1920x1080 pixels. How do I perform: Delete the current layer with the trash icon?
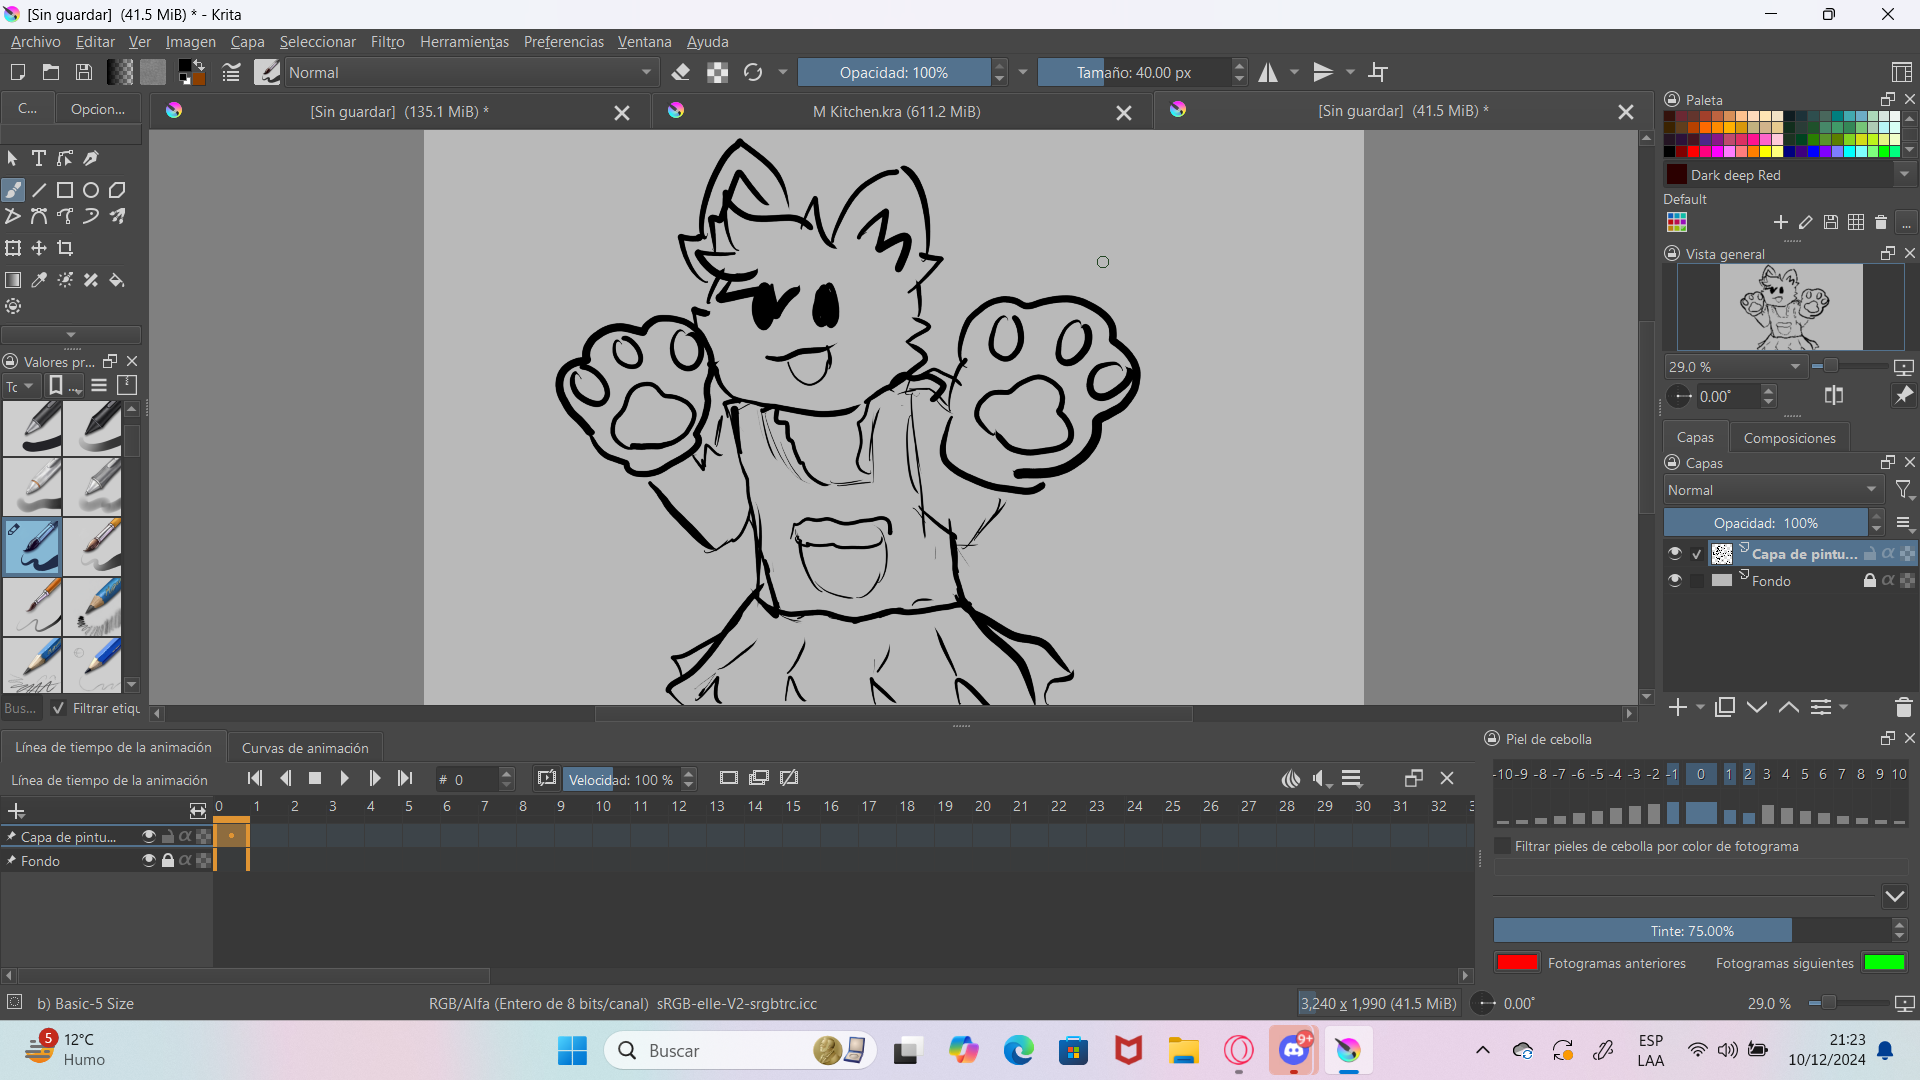(x=1903, y=707)
